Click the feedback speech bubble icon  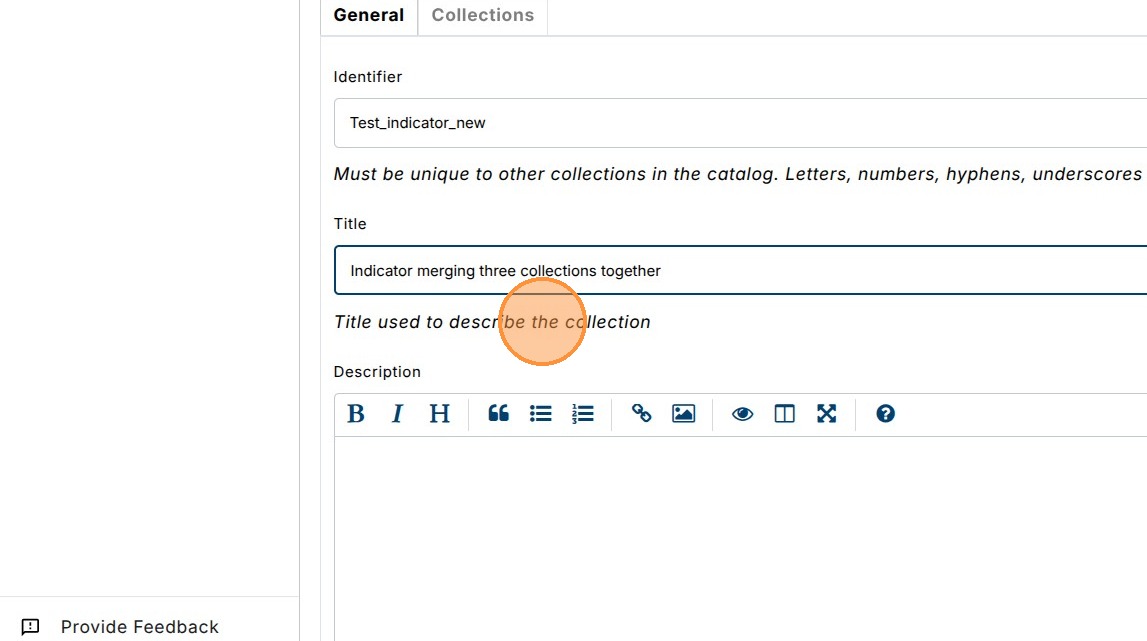click(x=30, y=627)
